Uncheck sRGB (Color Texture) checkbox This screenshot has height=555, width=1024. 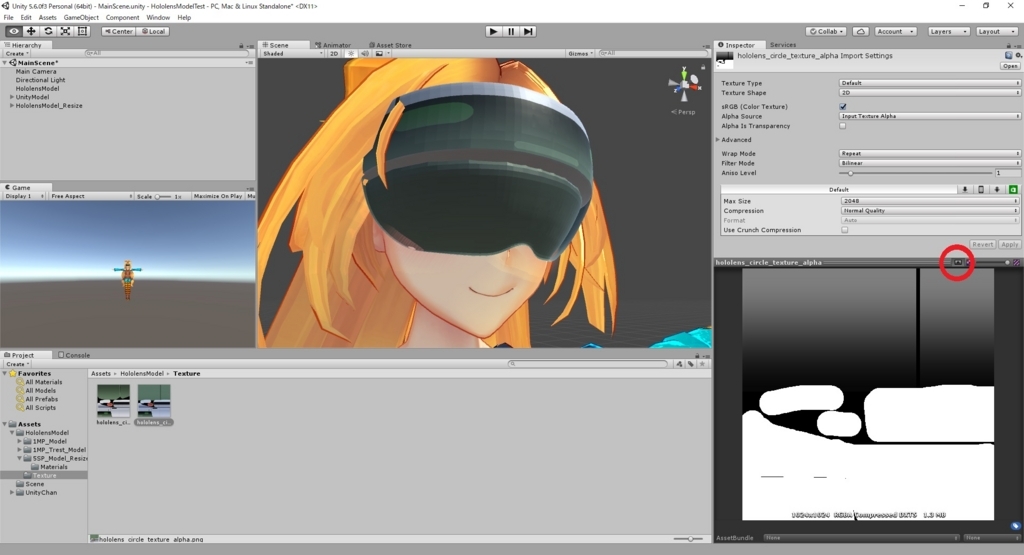point(842,106)
